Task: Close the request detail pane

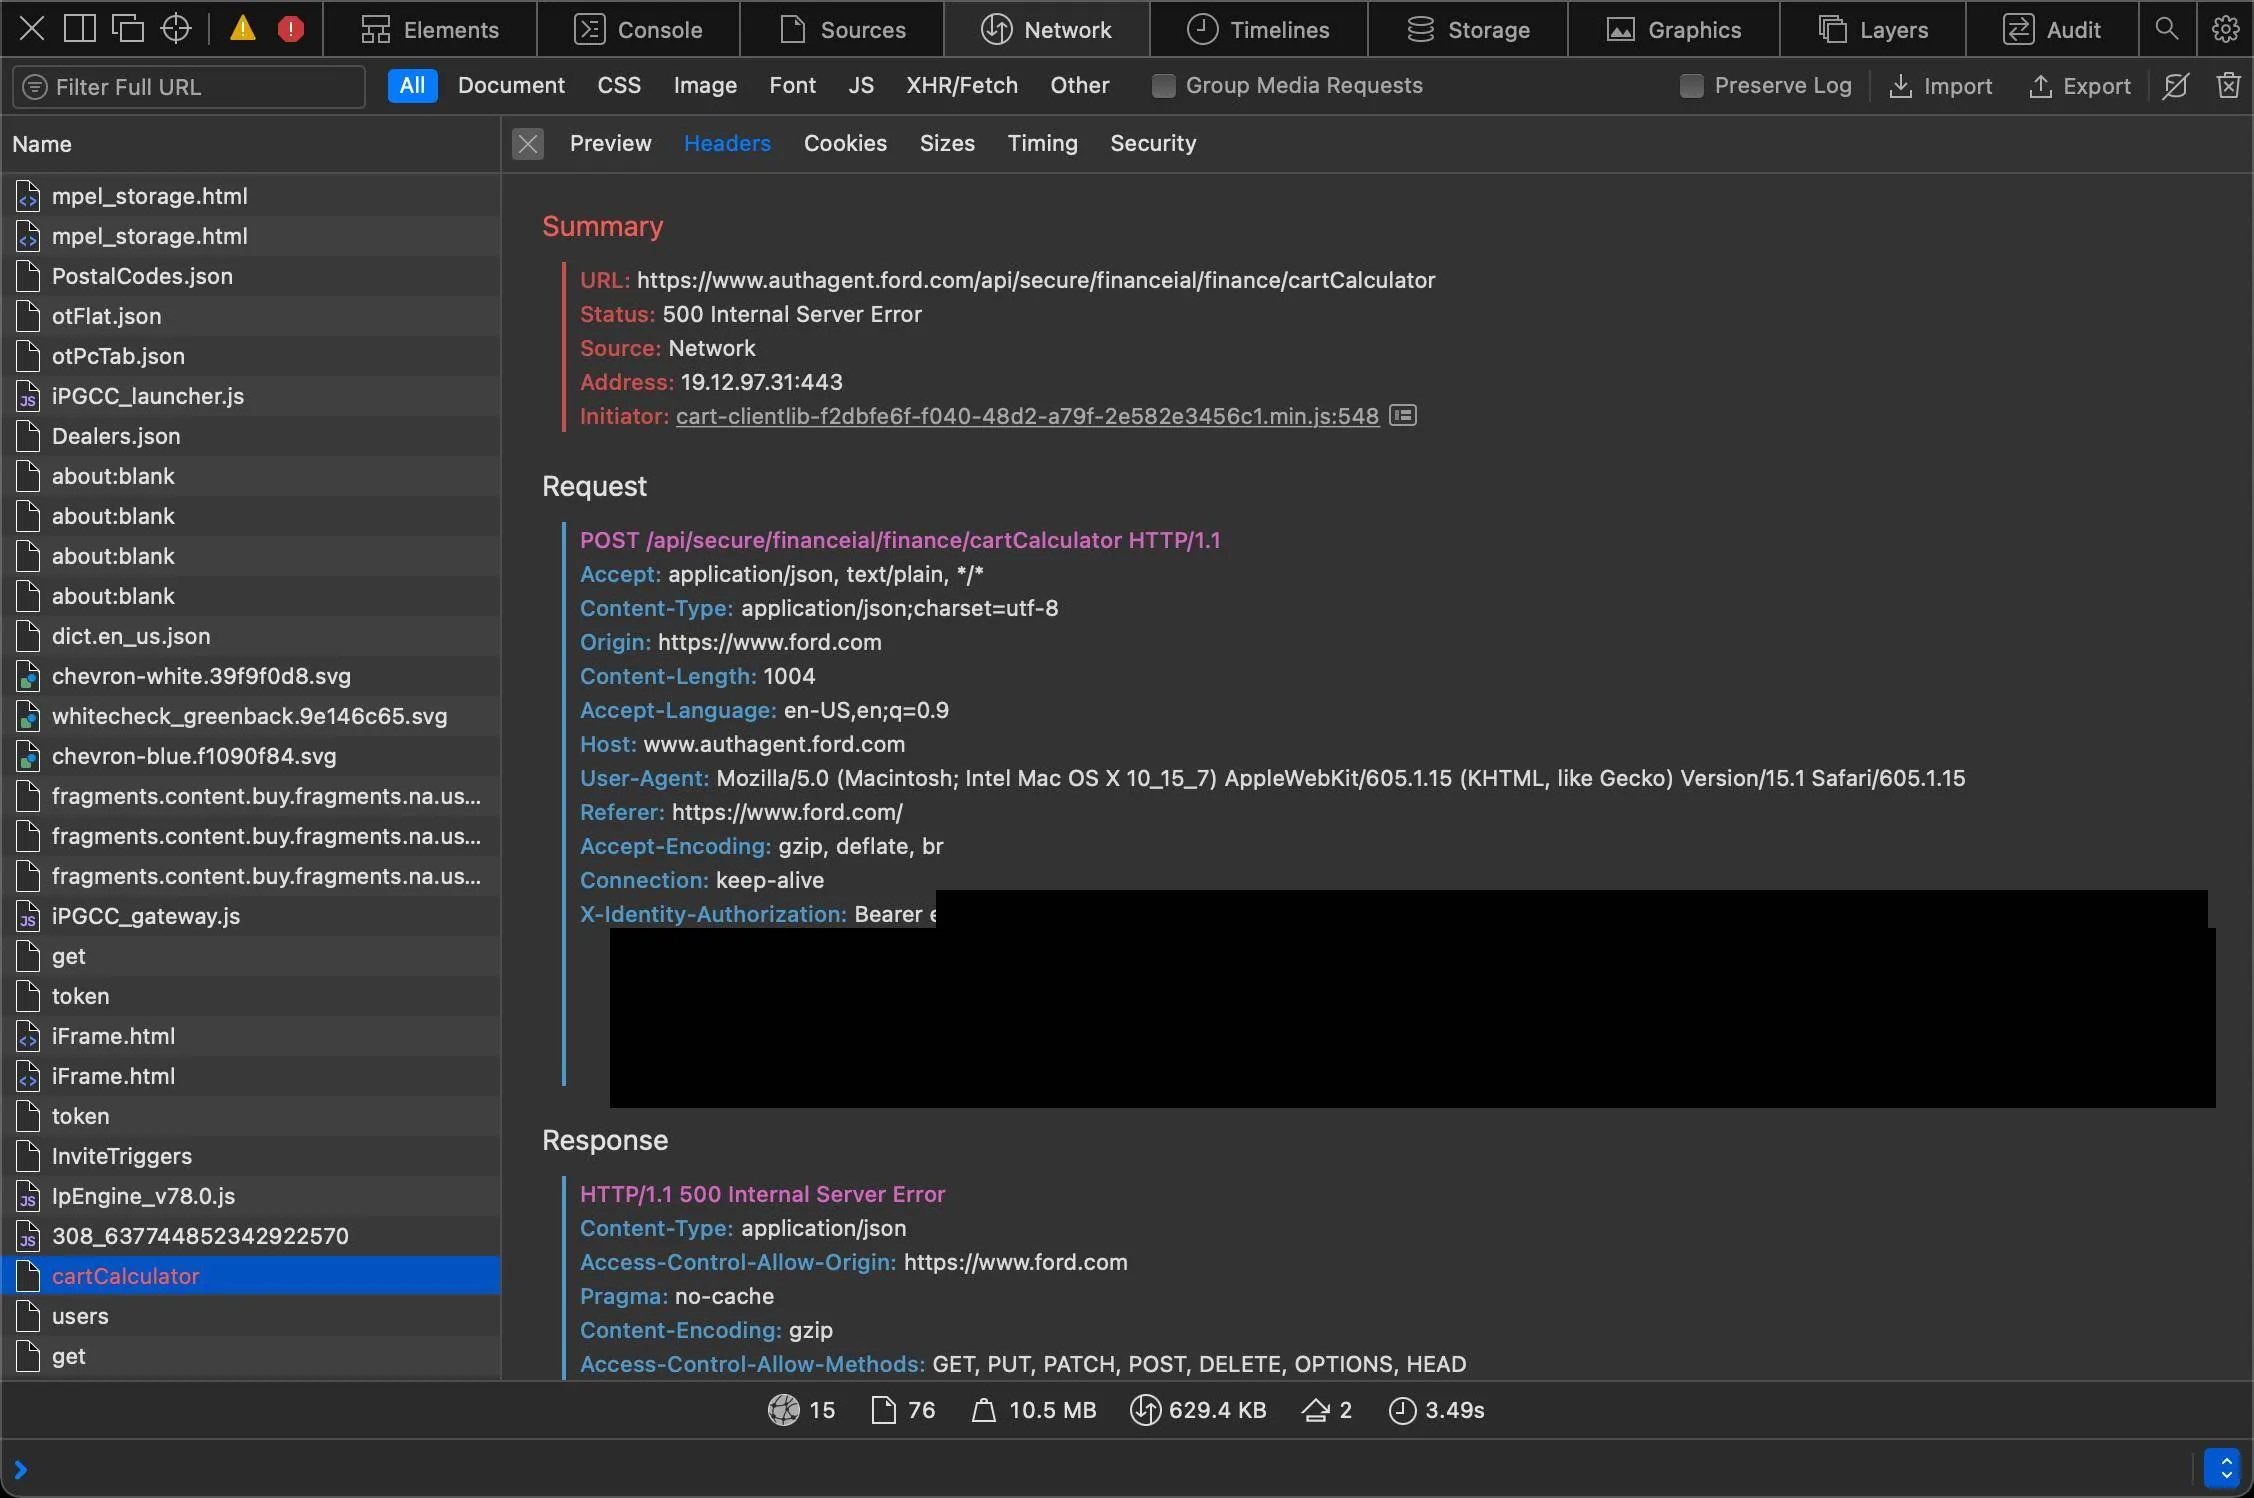Action: [x=528, y=144]
